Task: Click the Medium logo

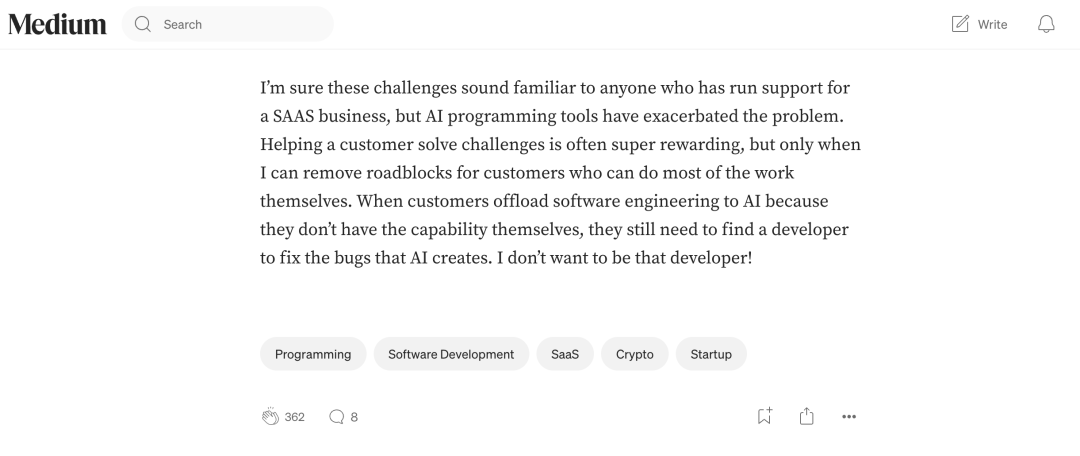Action: click(57, 24)
